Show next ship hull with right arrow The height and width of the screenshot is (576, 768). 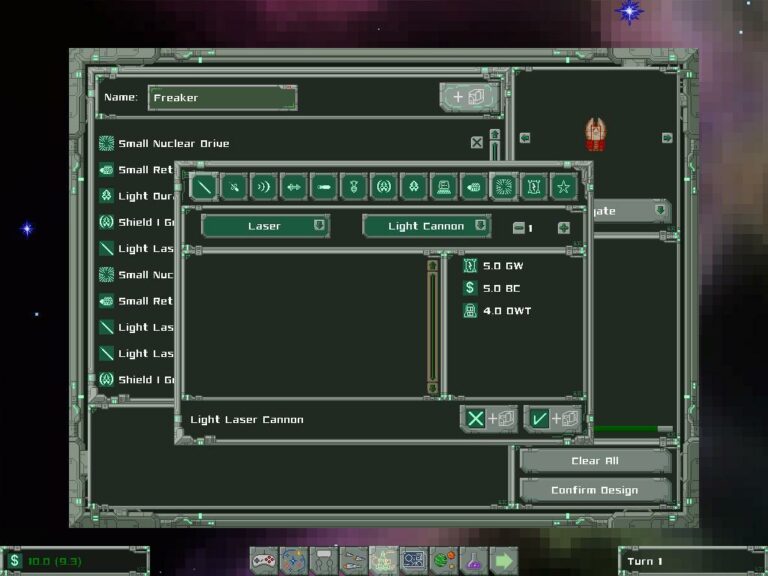pos(667,138)
